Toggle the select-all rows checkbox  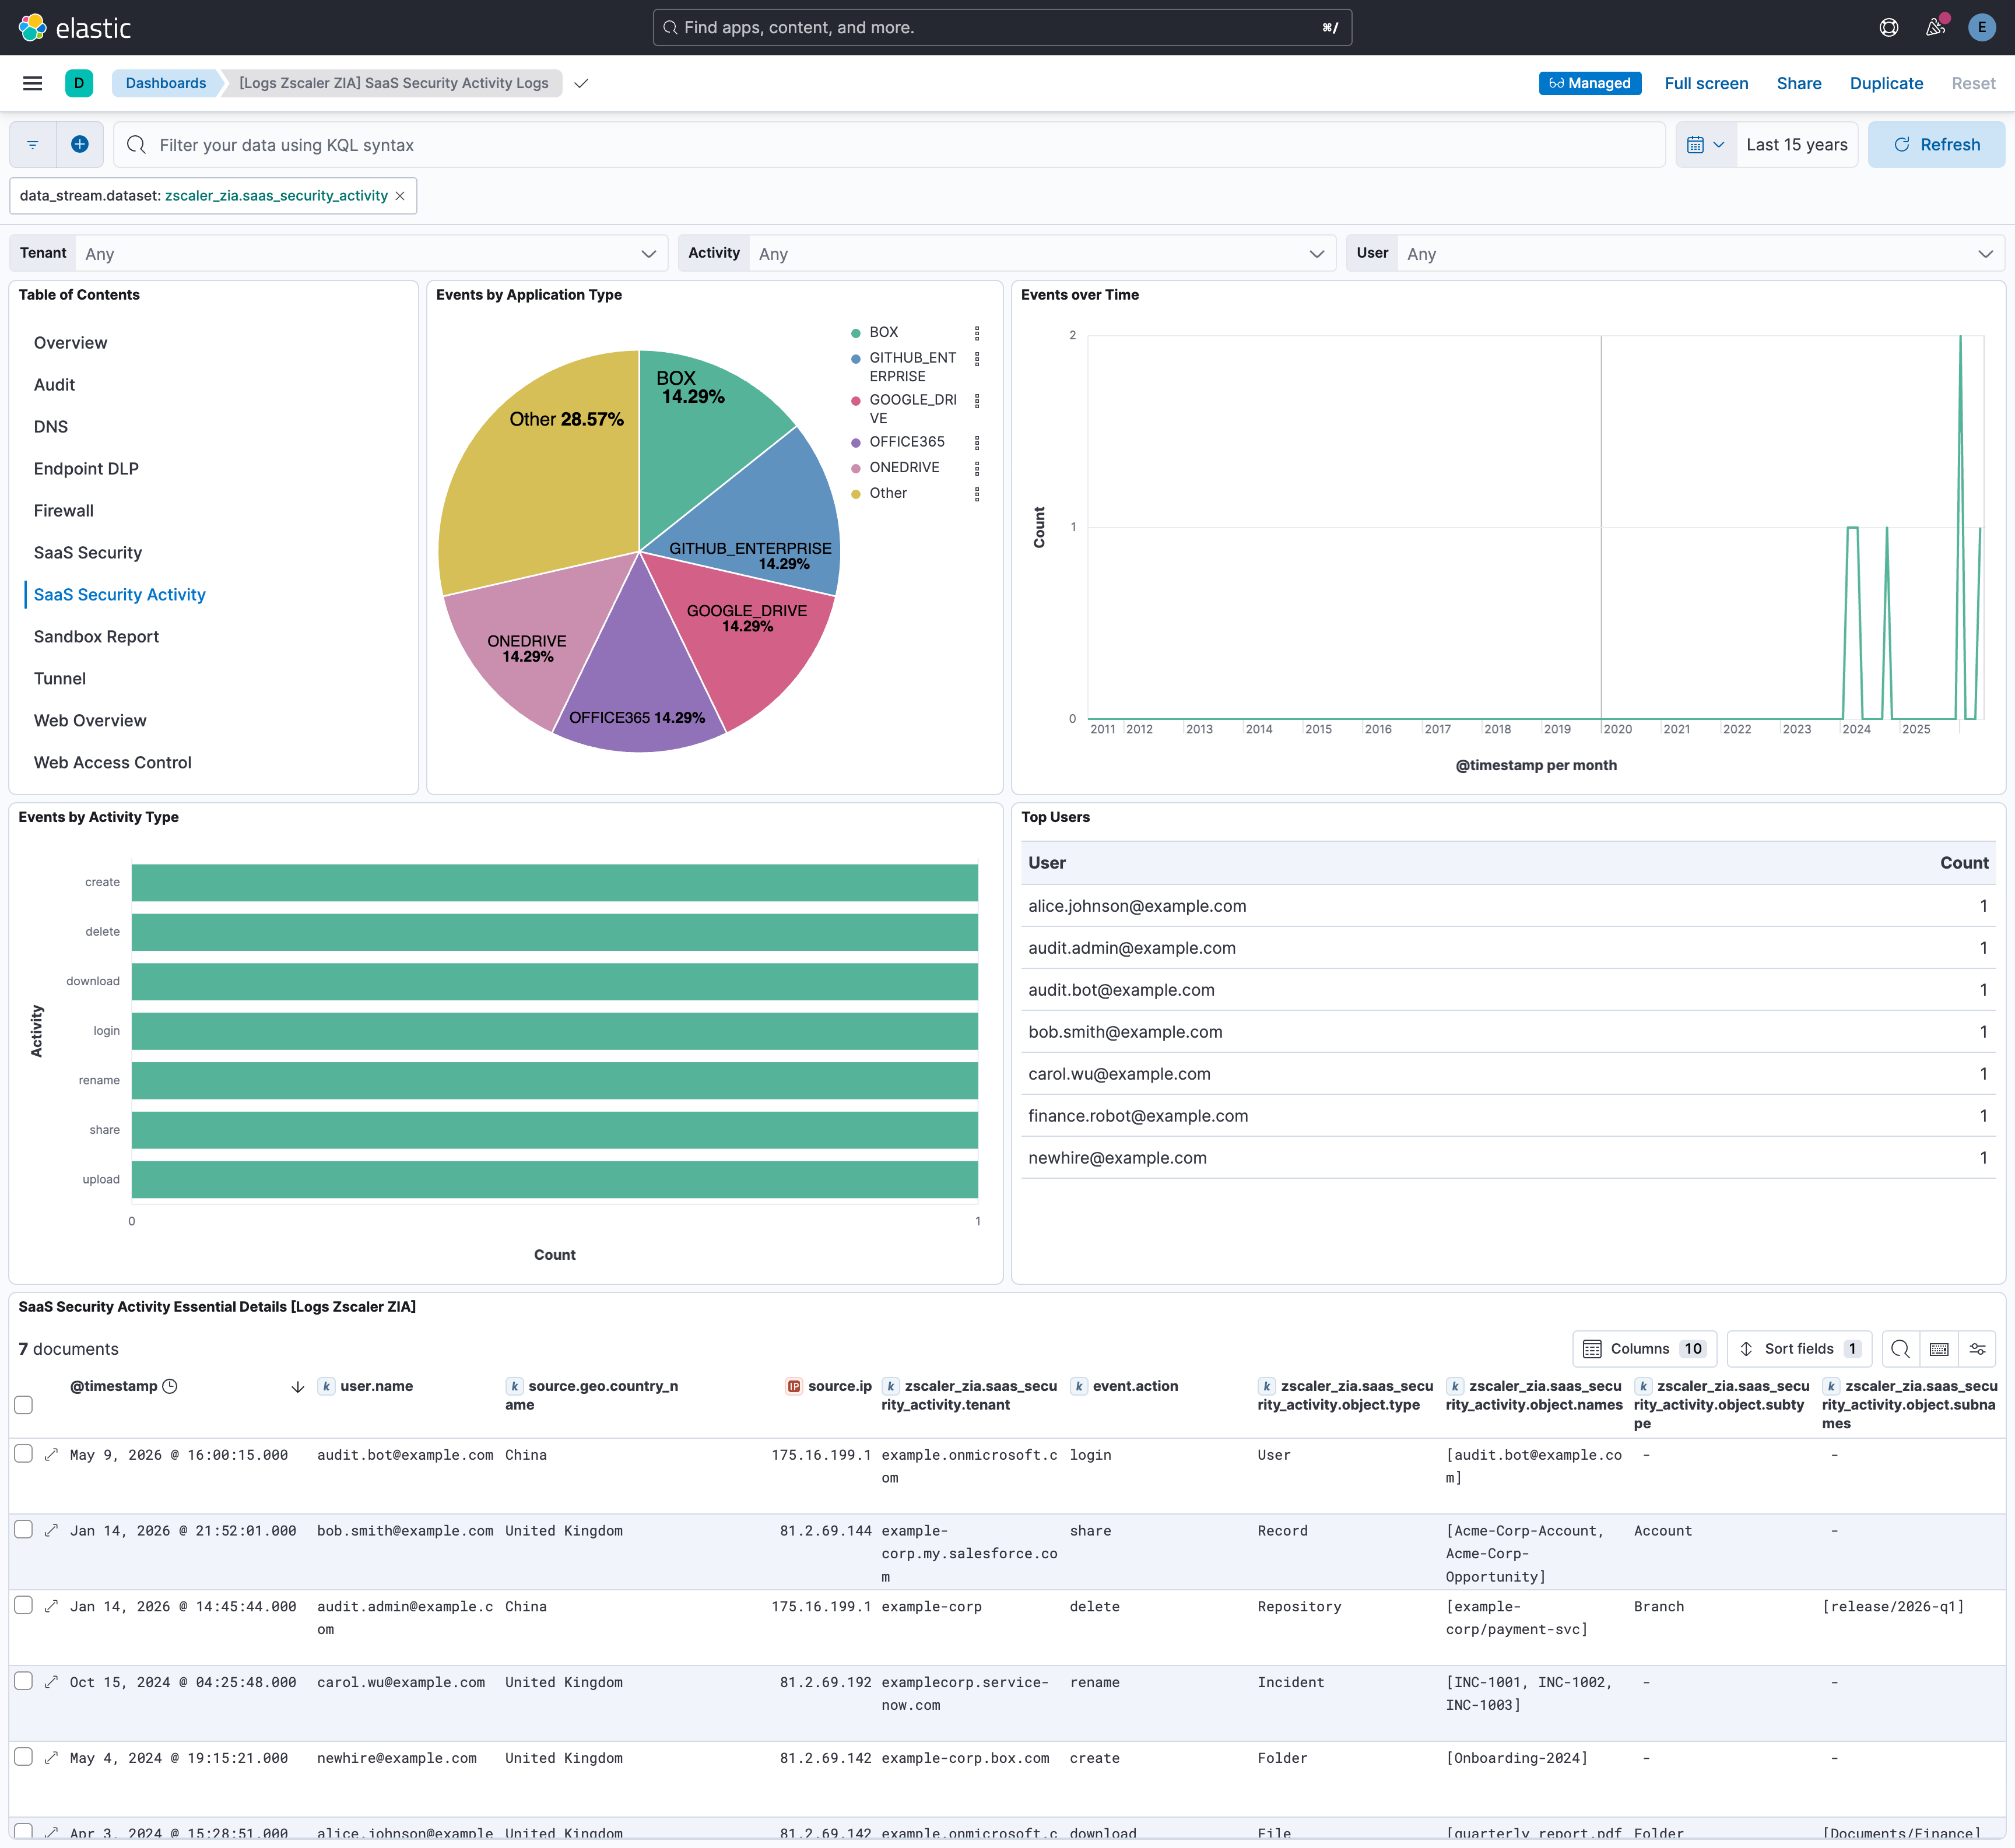click(x=24, y=1405)
